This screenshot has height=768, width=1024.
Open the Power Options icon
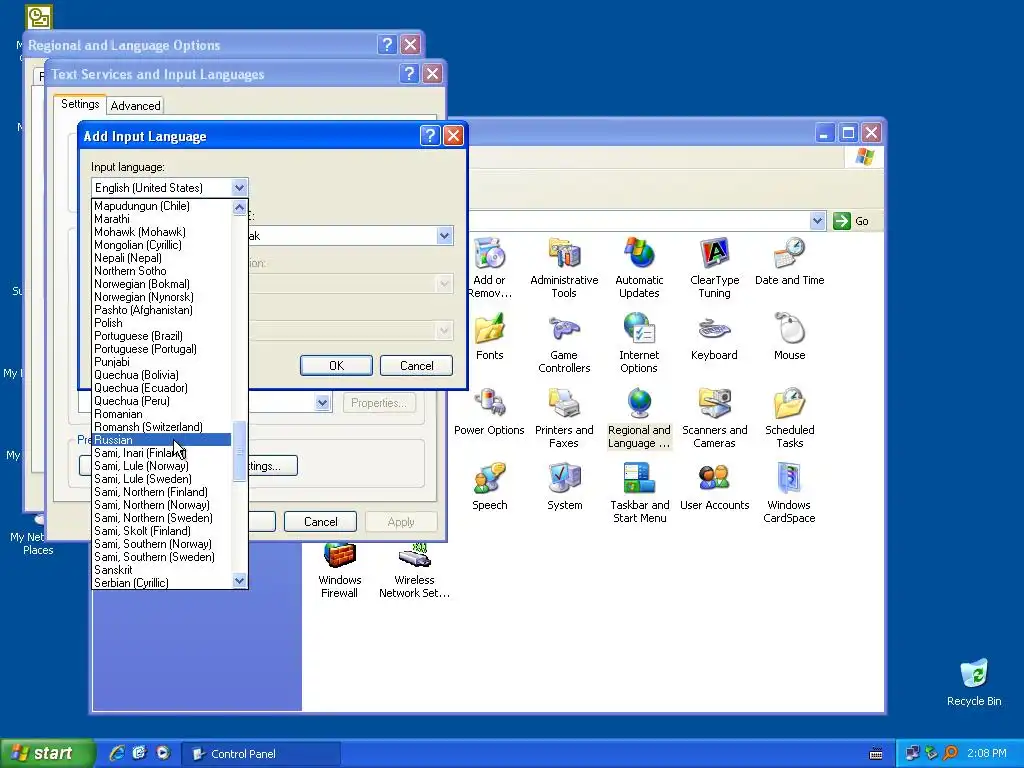pyautogui.click(x=490, y=404)
